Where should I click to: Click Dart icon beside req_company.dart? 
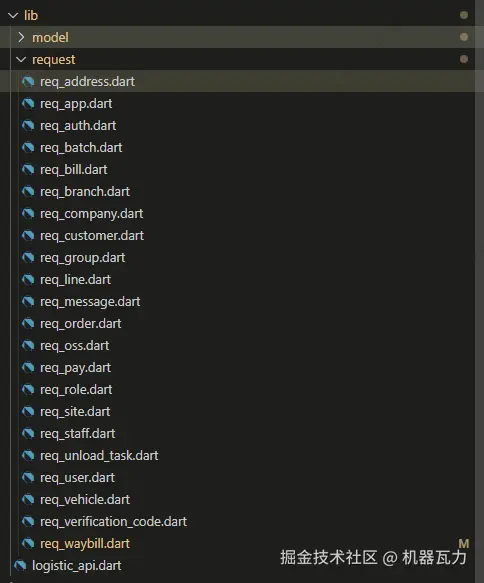click(x=28, y=213)
